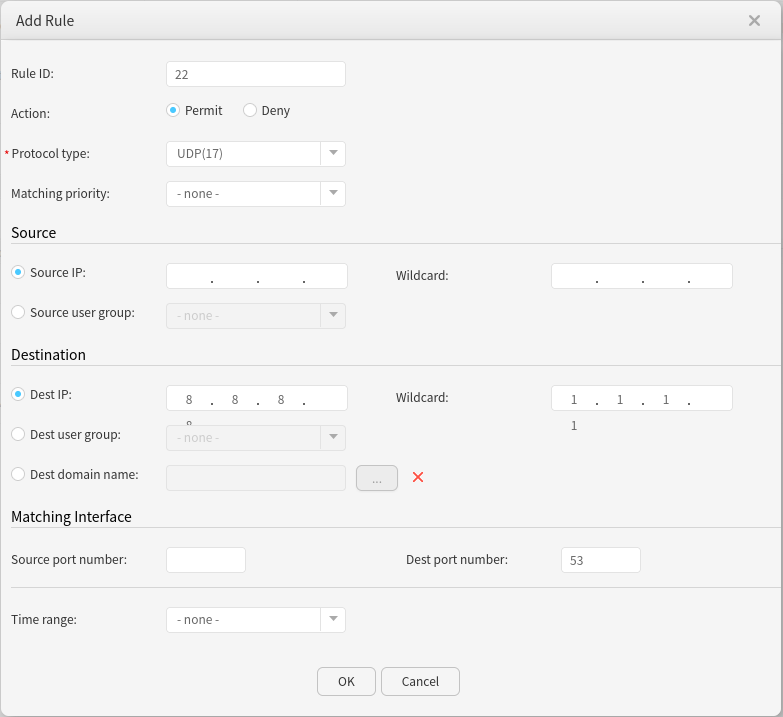Select the Dest user group radio option
Image resolution: width=783 pixels, height=717 pixels.
pyautogui.click(x=18, y=434)
